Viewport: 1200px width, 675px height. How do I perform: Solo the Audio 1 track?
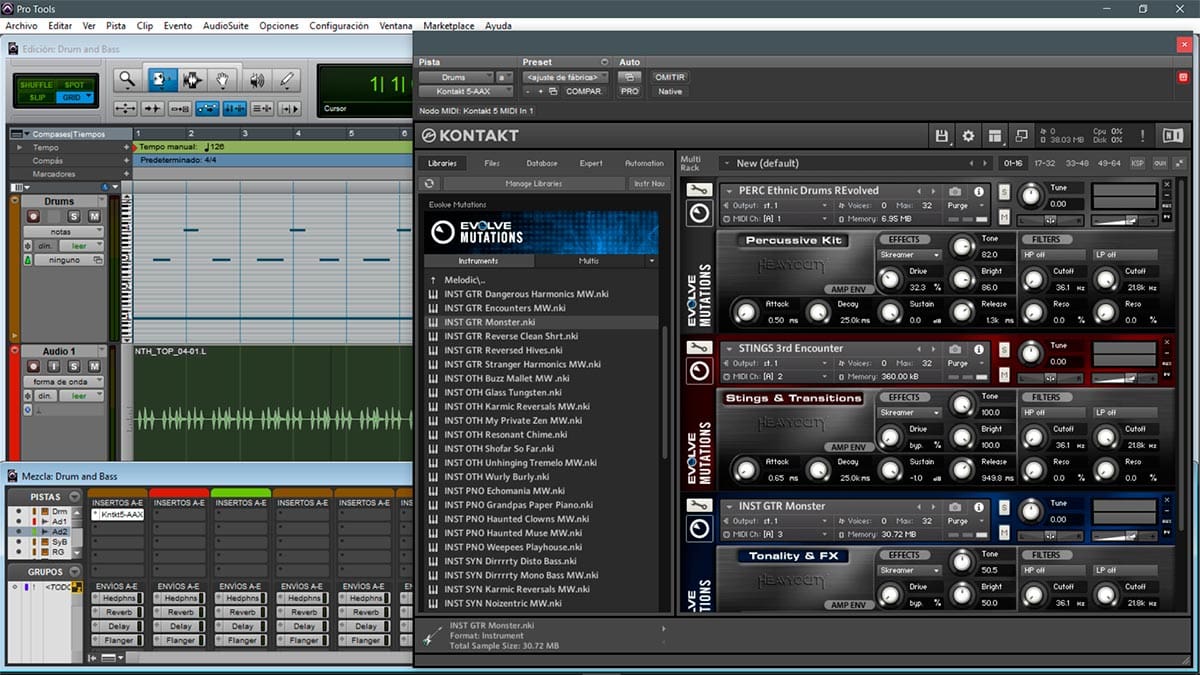coord(74,367)
